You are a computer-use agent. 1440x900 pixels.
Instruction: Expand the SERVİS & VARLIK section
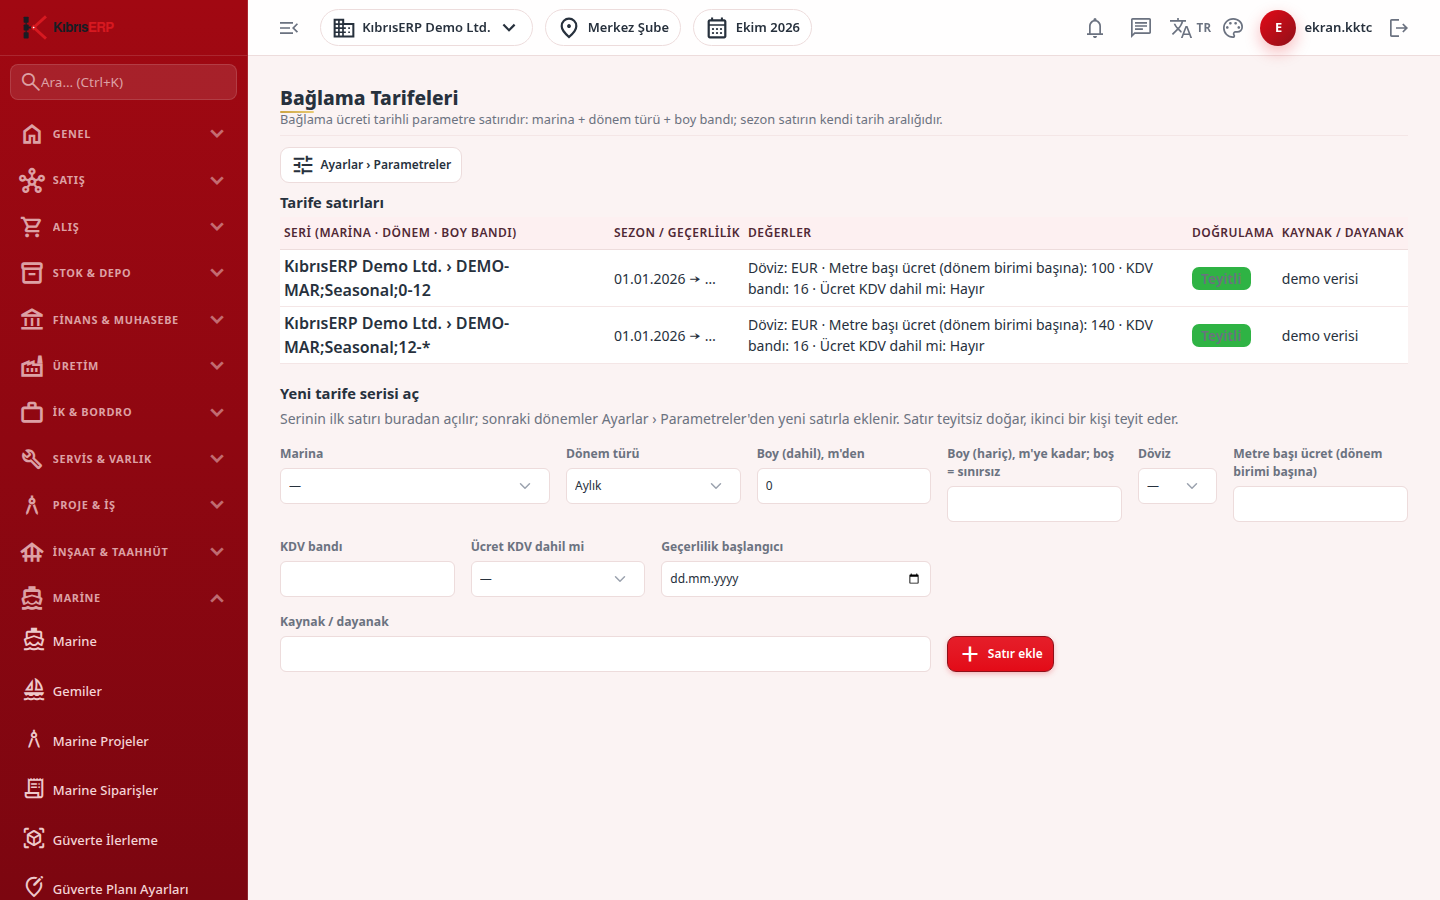(124, 459)
